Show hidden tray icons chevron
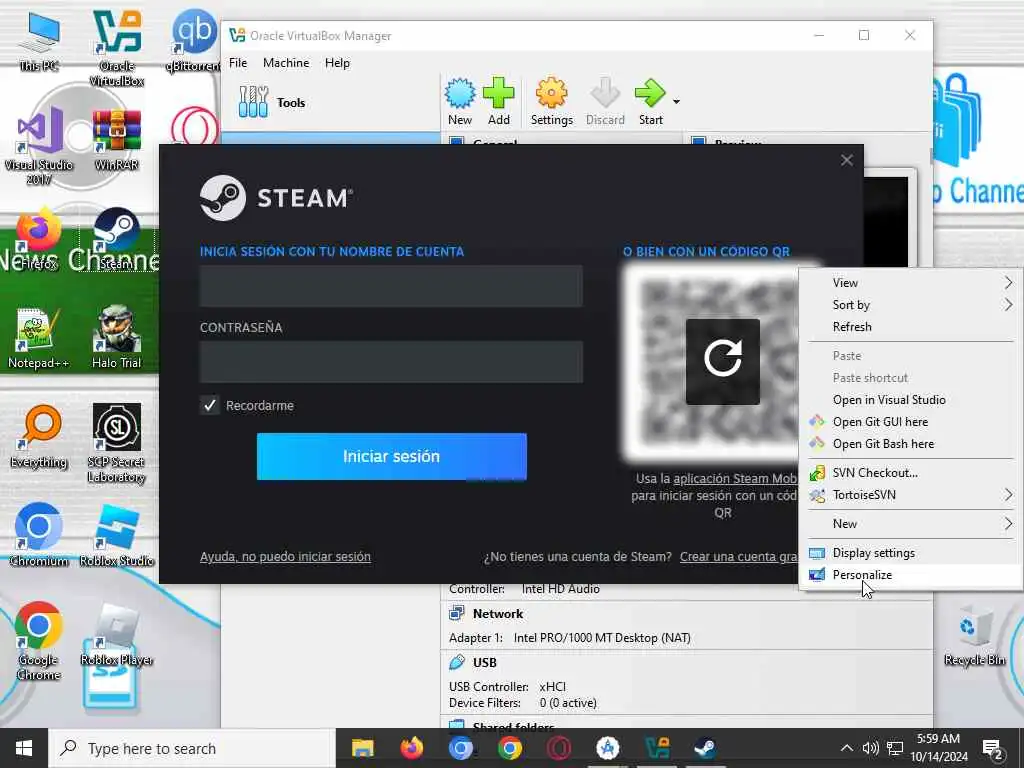Image resolution: width=1024 pixels, height=768 pixels. click(x=846, y=748)
